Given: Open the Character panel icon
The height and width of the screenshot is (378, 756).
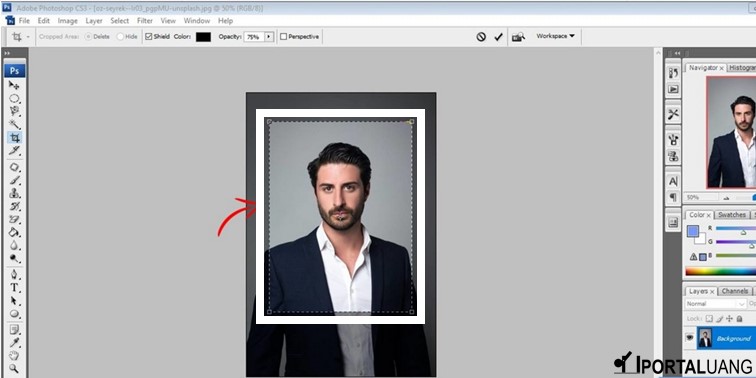Looking at the screenshot, I should pyautogui.click(x=673, y=181).
